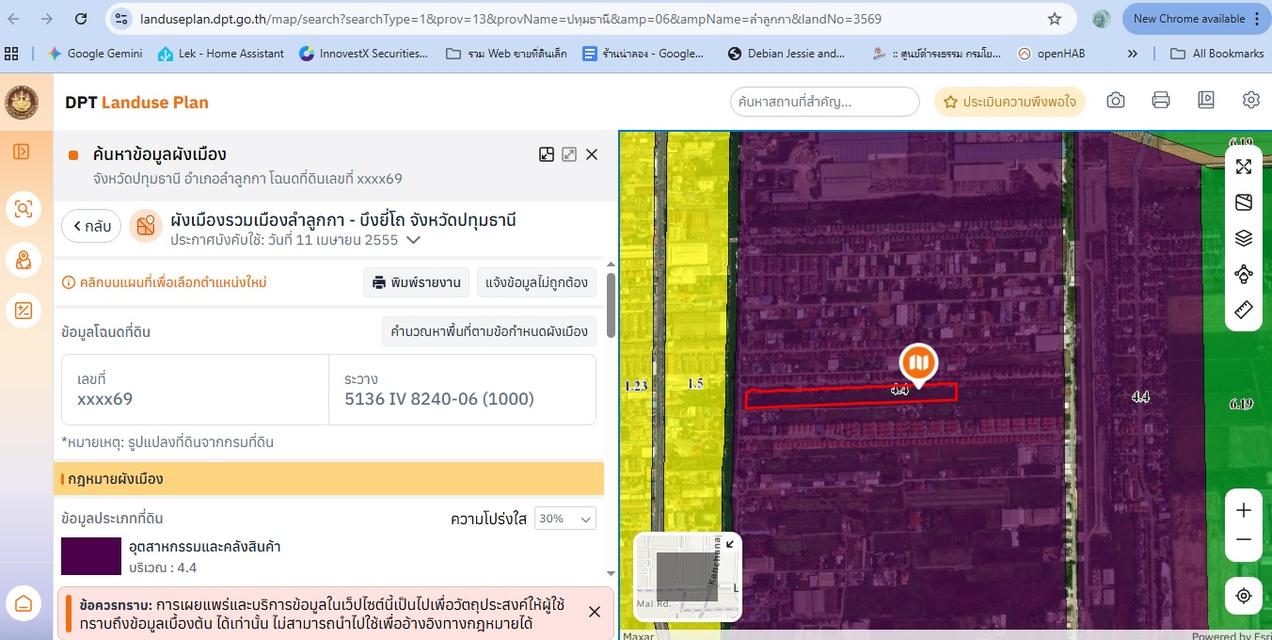This screenshot has width=1272, height=640.
Task: Open the transparency 30% dropdown
Action: 565,518
